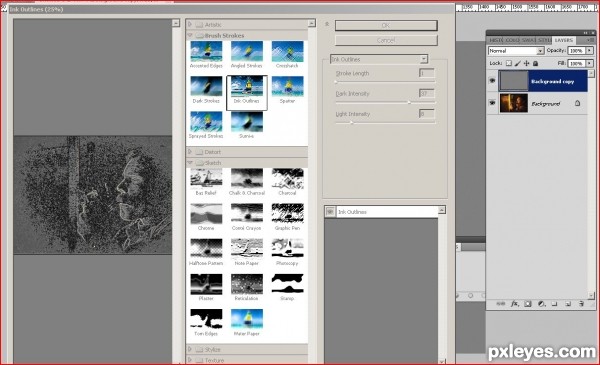Toggle lock image pixels brush icon
This screenshot has width=600, height=365.
tap(518, 64)
